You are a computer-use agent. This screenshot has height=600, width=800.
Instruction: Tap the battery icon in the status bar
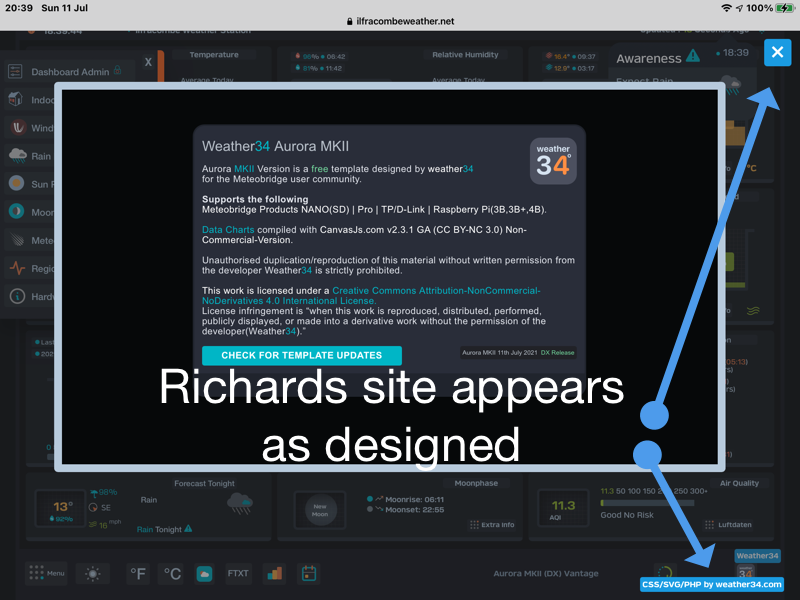[x=784, y=8]
